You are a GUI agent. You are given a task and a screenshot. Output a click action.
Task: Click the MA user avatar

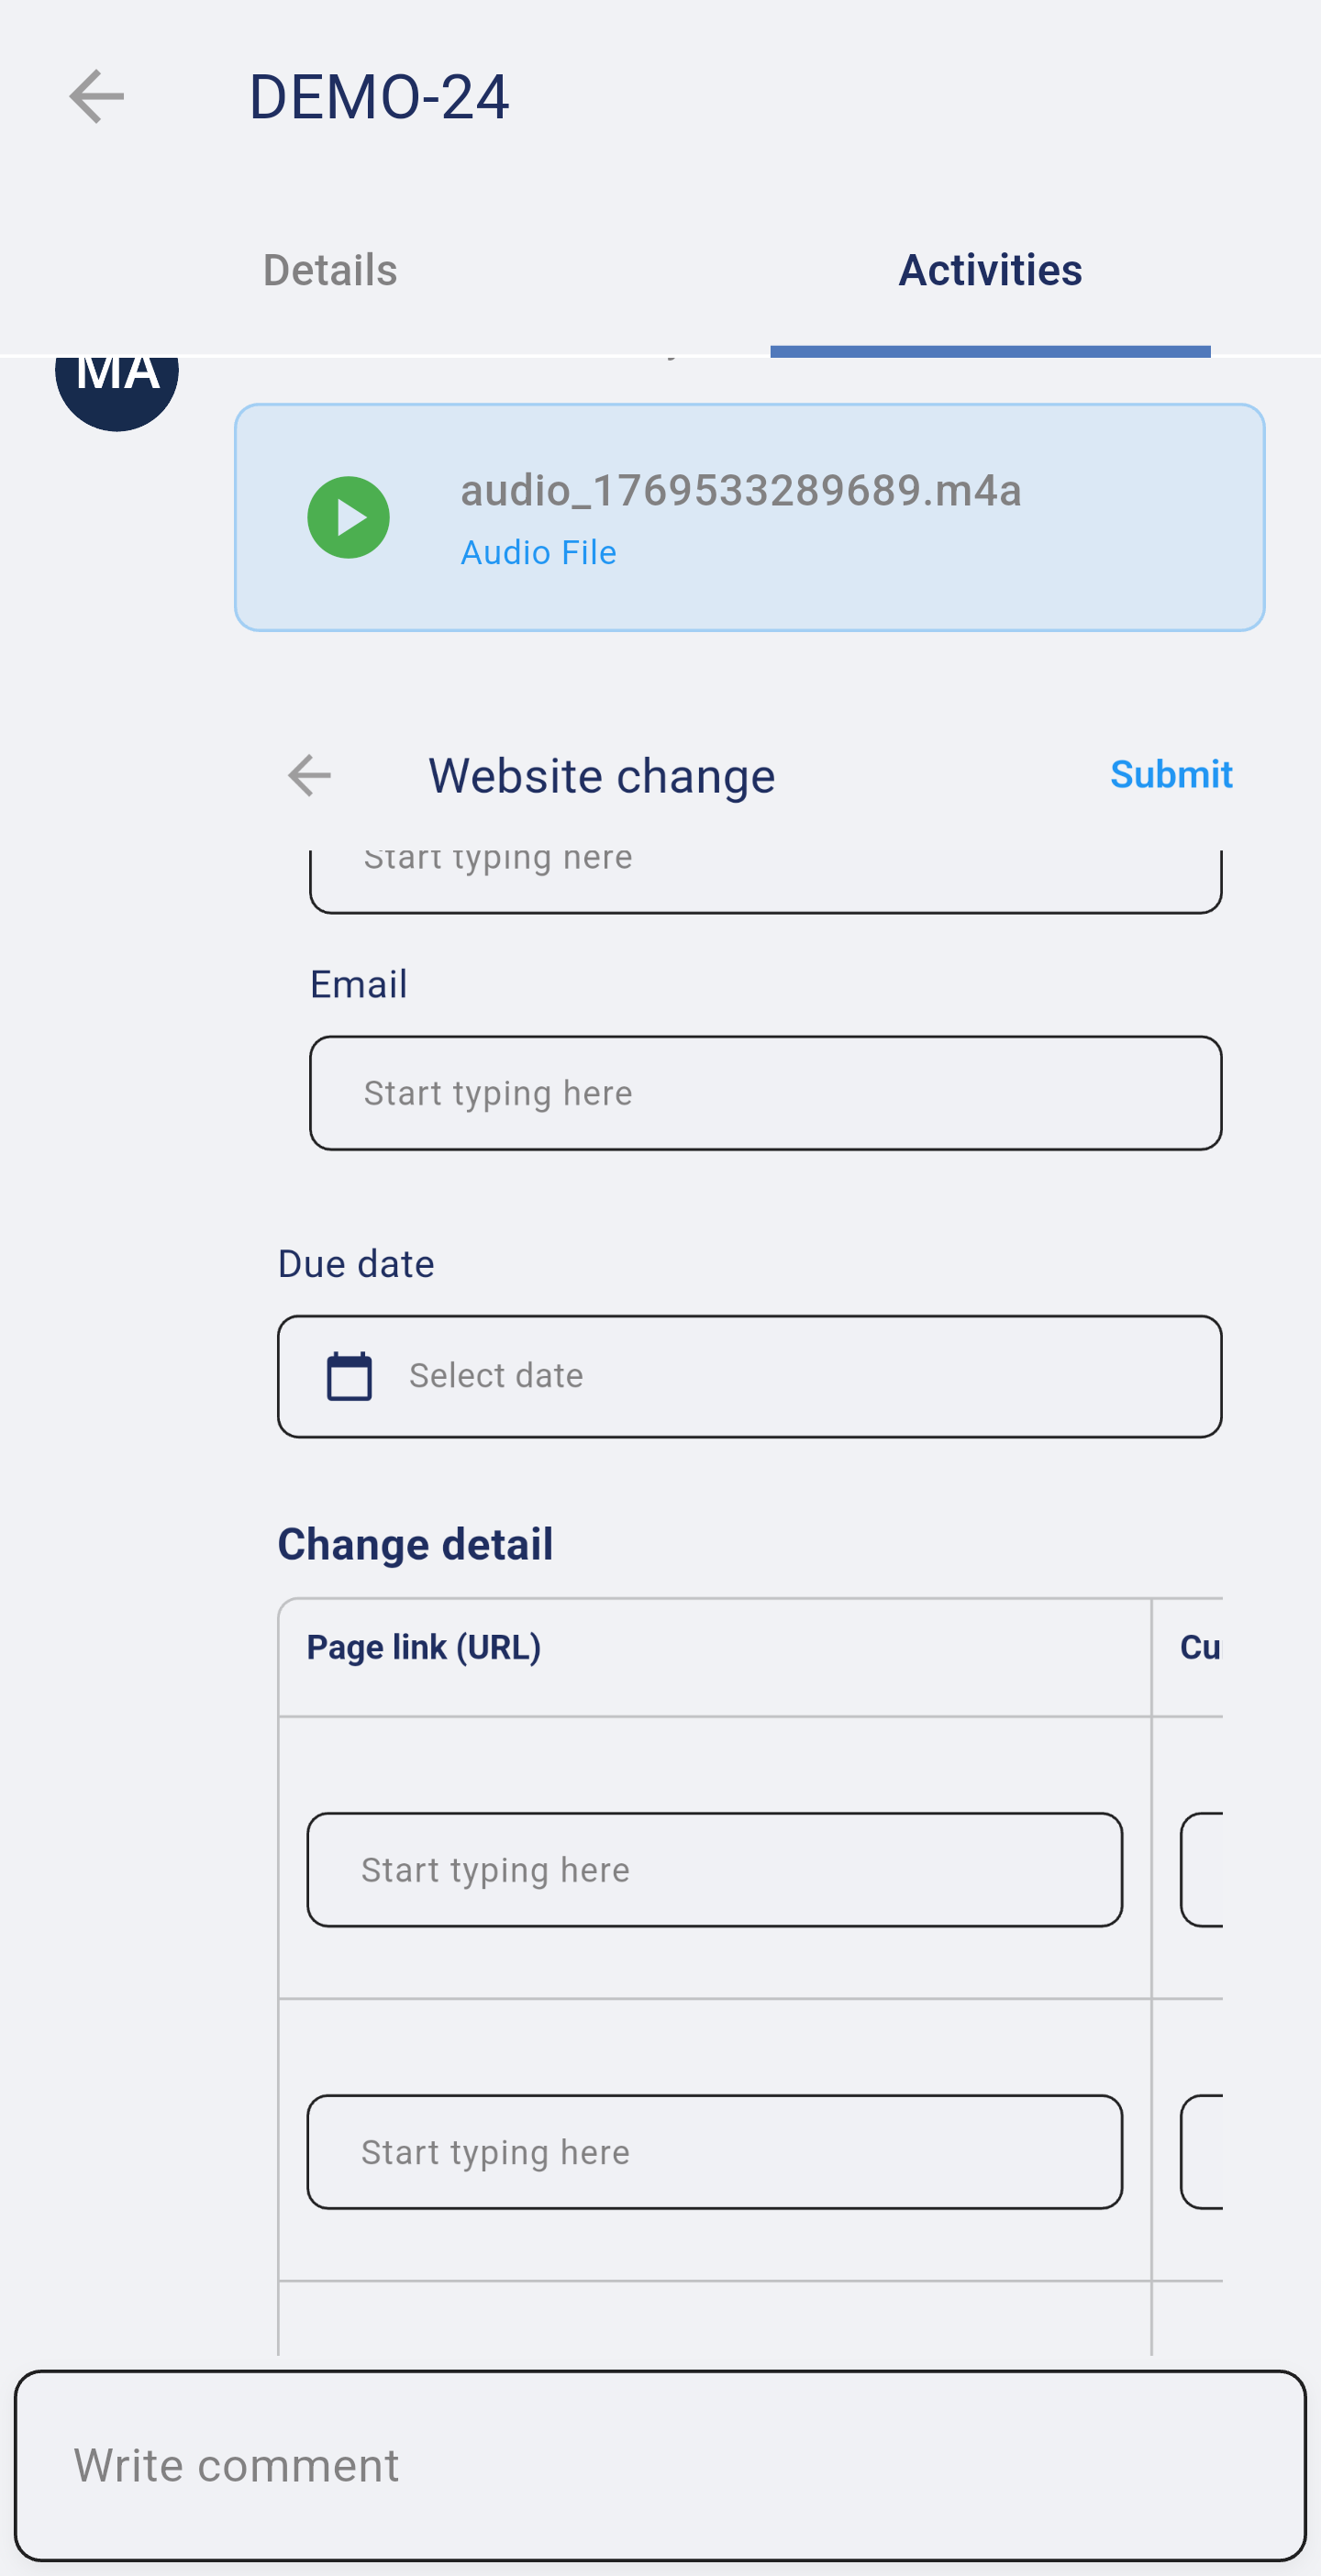[117, 385]
